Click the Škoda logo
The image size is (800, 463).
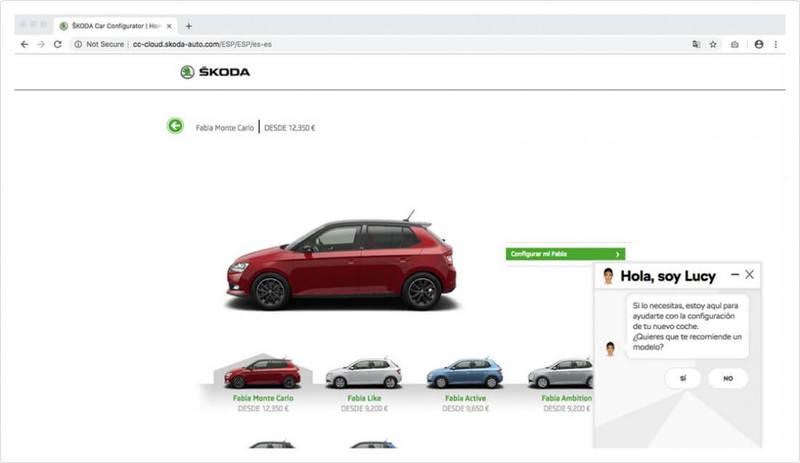[x=215, y=72]
